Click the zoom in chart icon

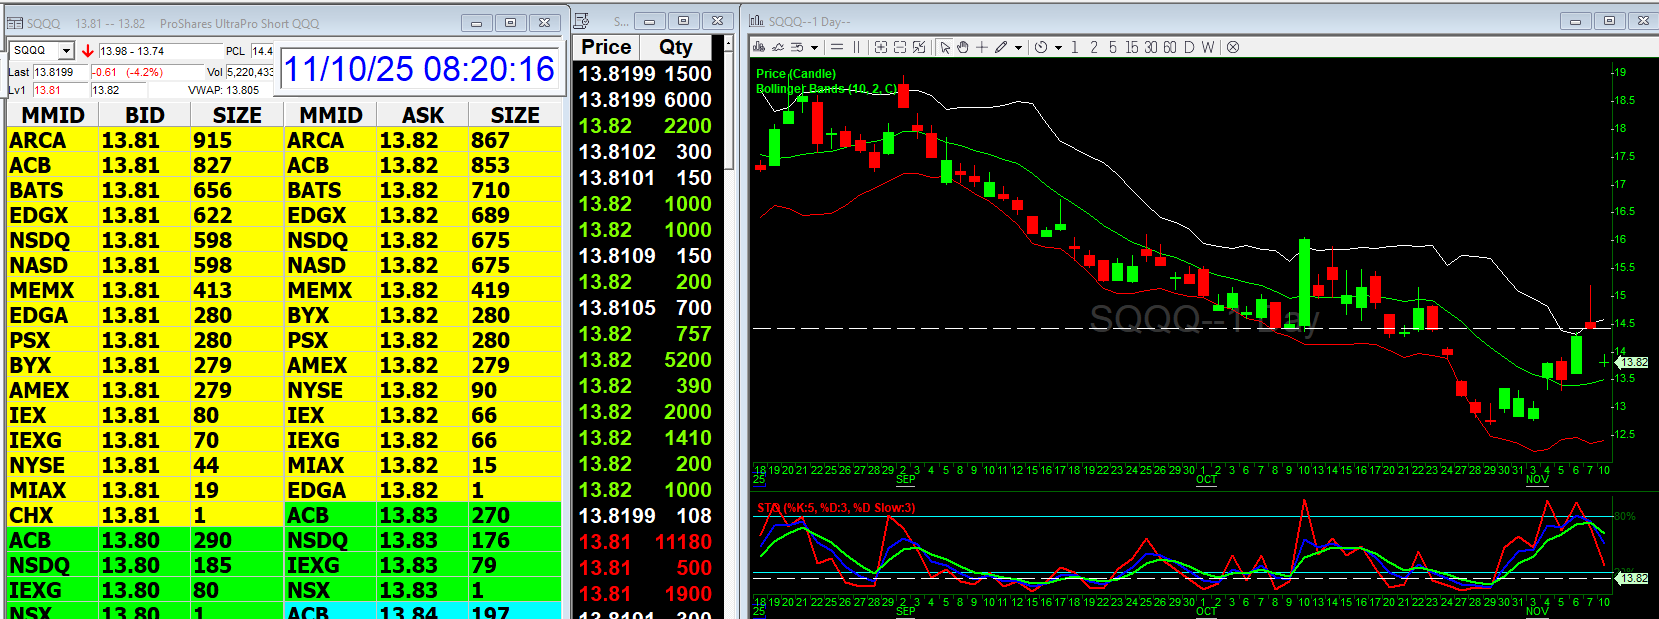click(x=881, y=47)
